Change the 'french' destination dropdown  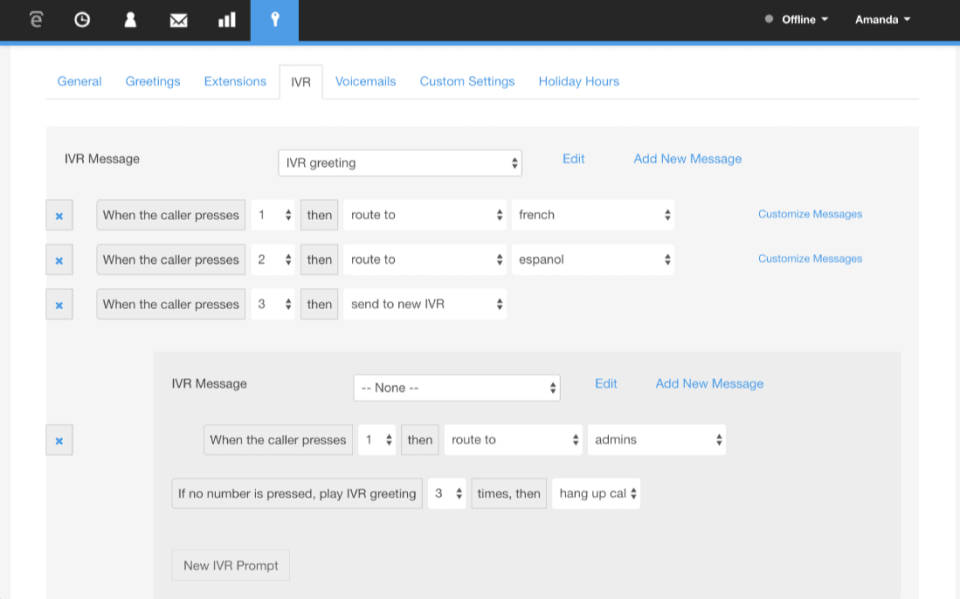(x=593, y=214)
